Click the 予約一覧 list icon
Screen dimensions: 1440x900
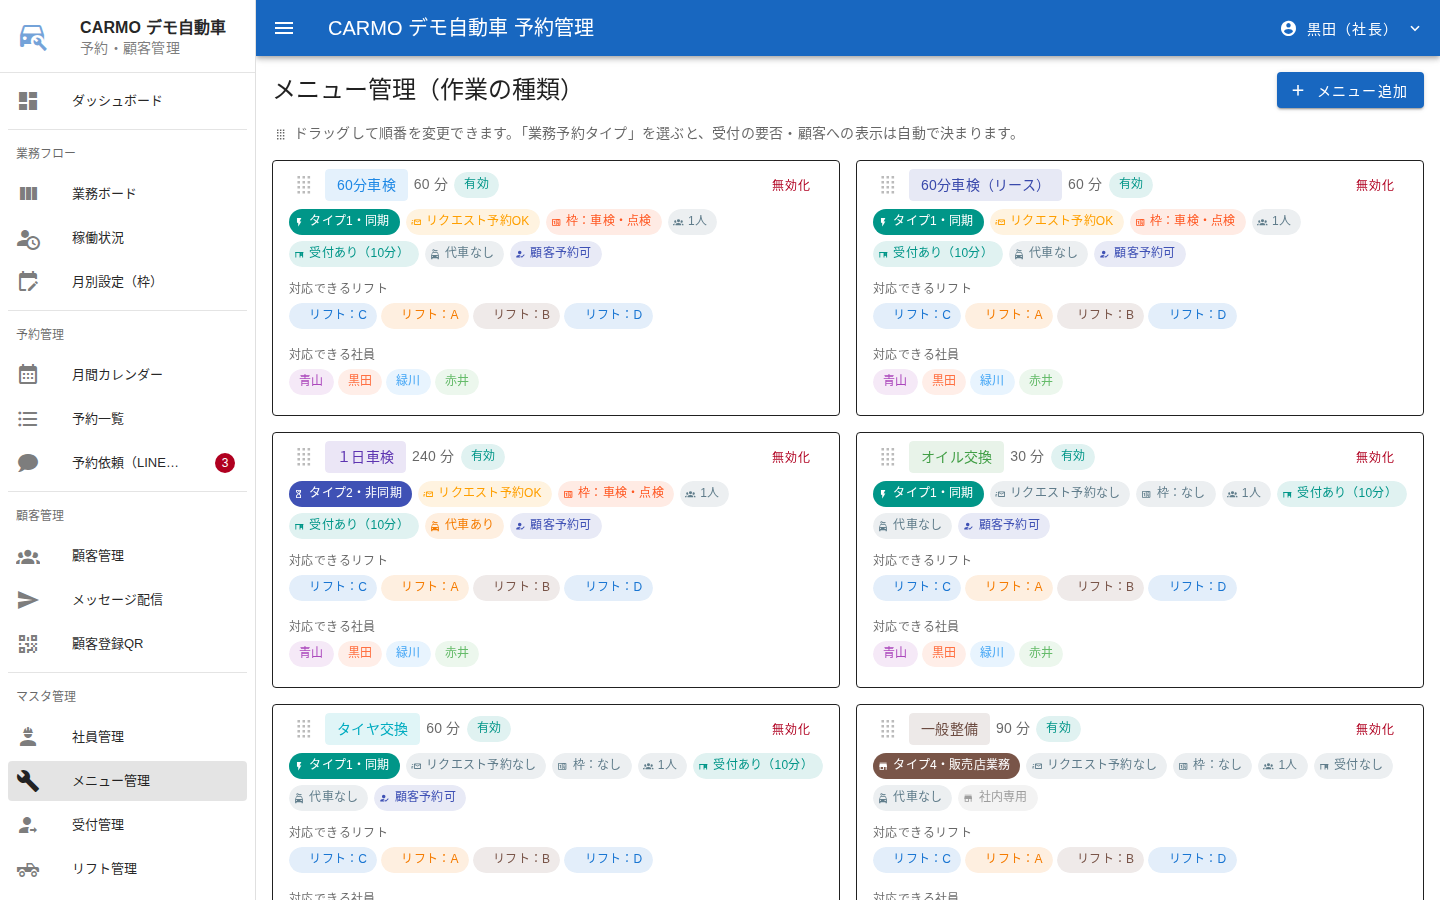28,419
